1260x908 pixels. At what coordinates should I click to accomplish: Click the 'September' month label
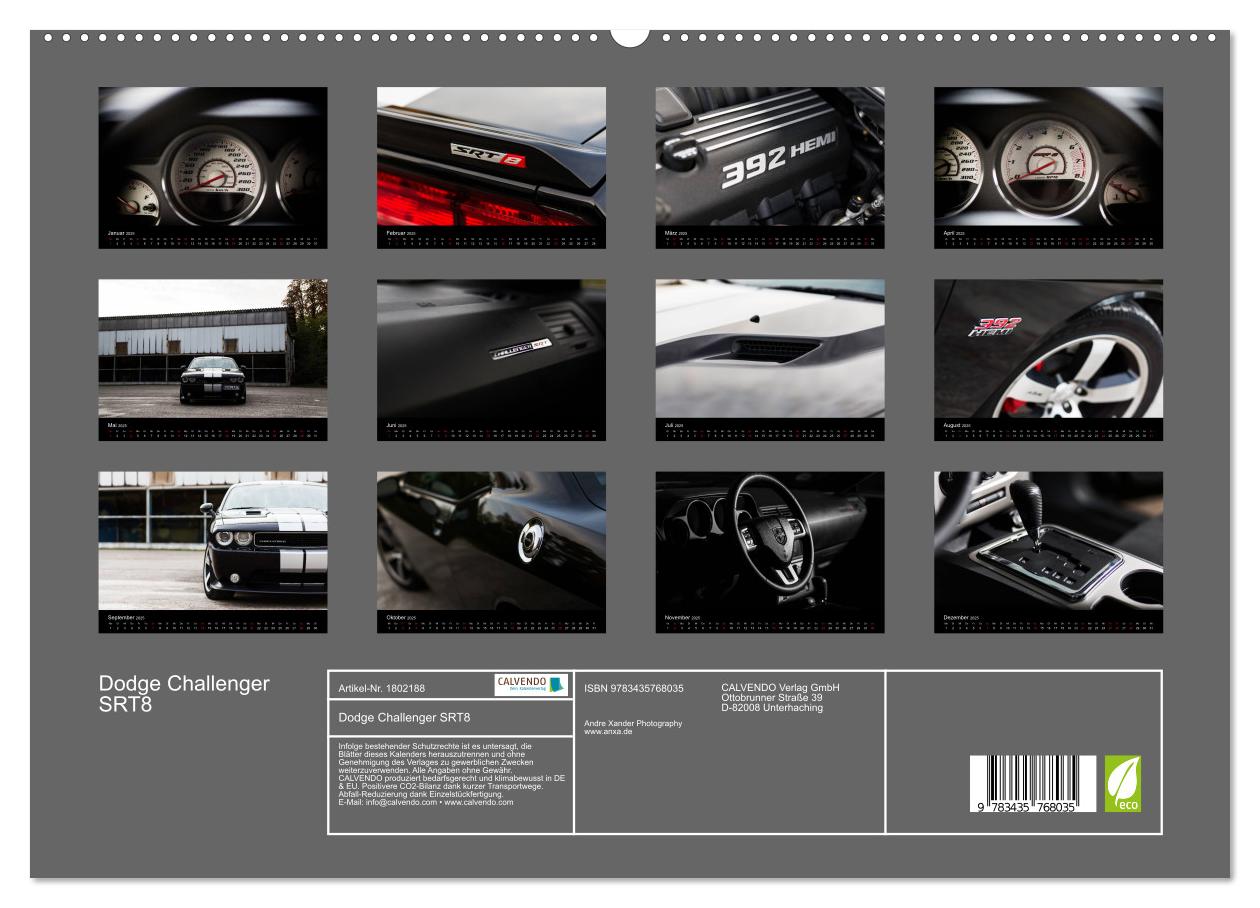120,617
